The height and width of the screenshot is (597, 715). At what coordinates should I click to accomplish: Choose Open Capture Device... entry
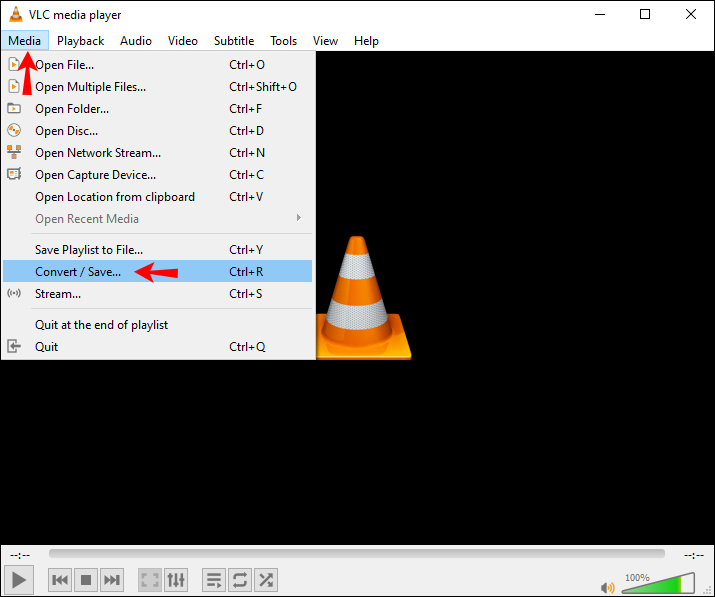click(157, 175)
